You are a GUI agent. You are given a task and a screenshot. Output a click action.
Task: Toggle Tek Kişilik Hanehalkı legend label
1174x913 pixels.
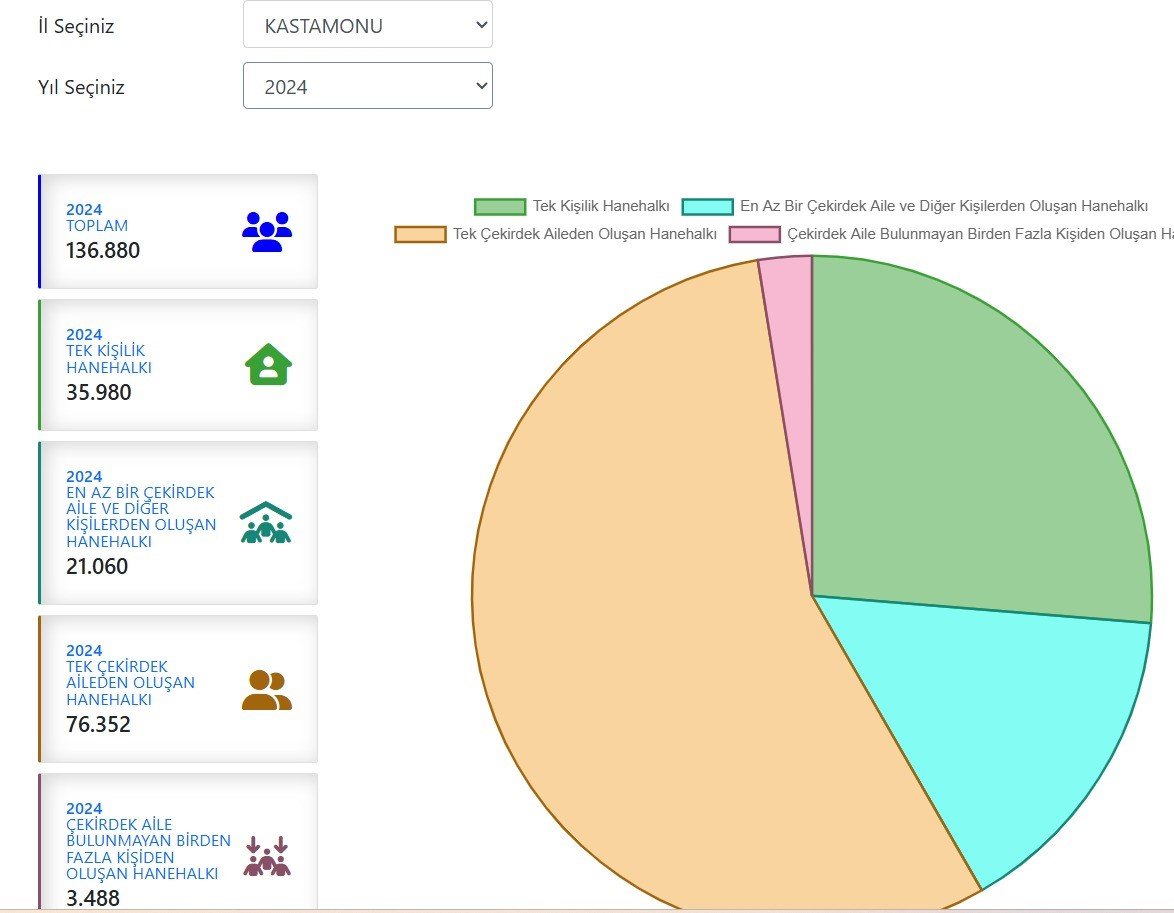pyautogui.click(x=600, y=206)
